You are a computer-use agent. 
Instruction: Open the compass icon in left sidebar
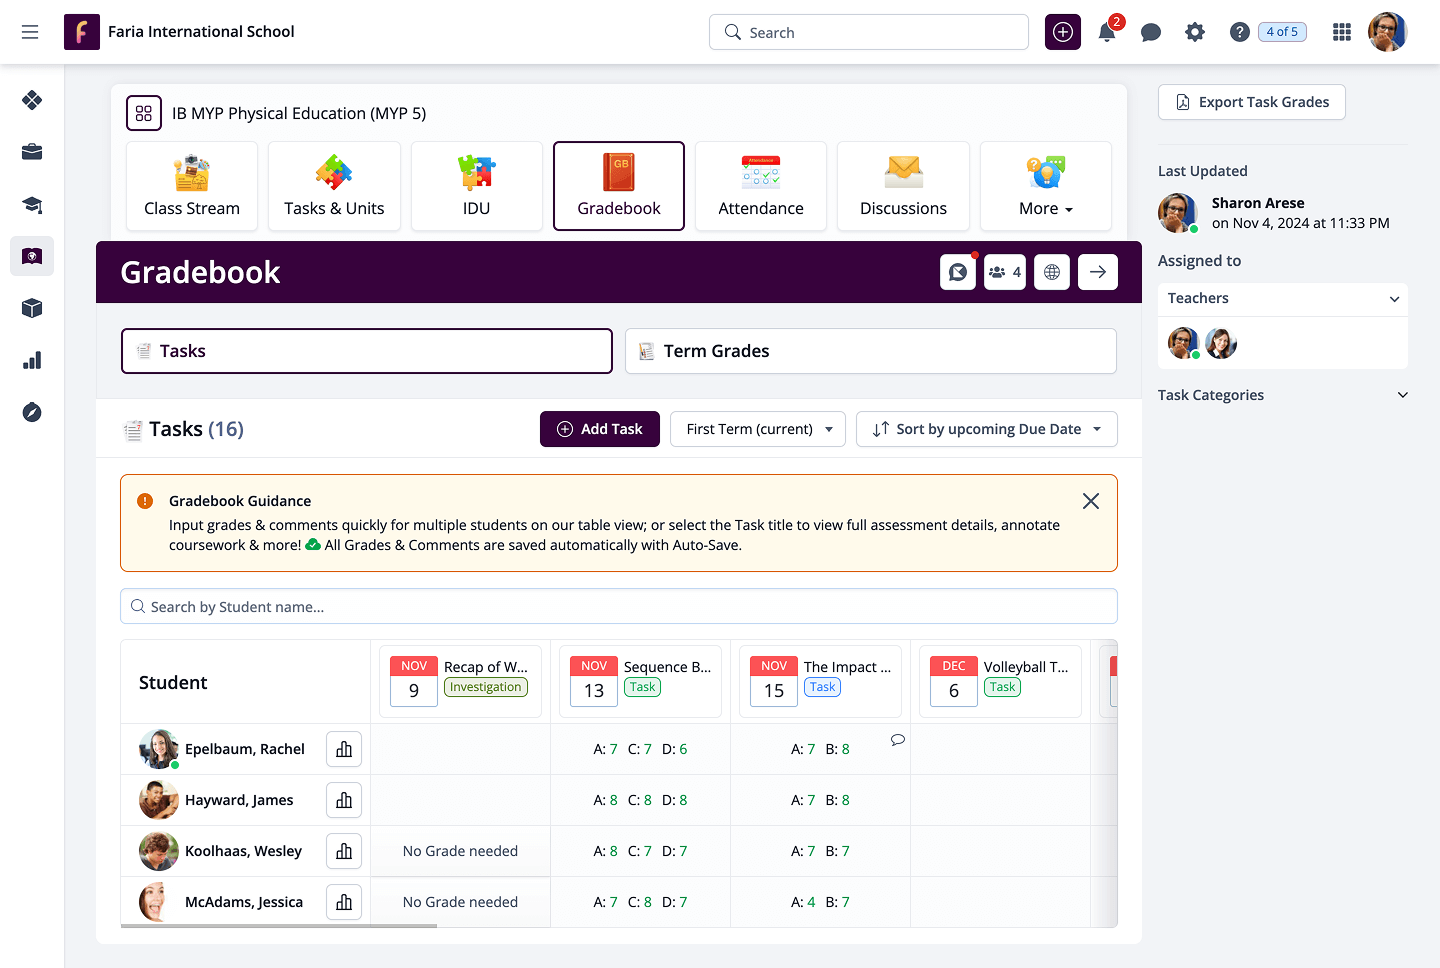(32, 412)
